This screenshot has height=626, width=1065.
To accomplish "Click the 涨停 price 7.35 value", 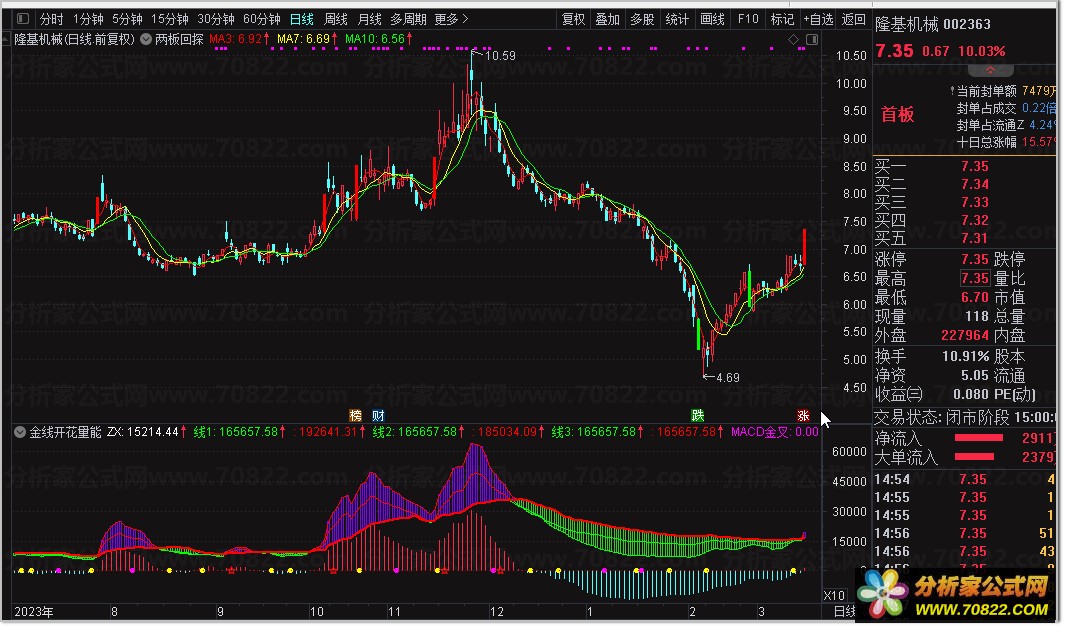I will pyautogui.click(x=975, y=259).
